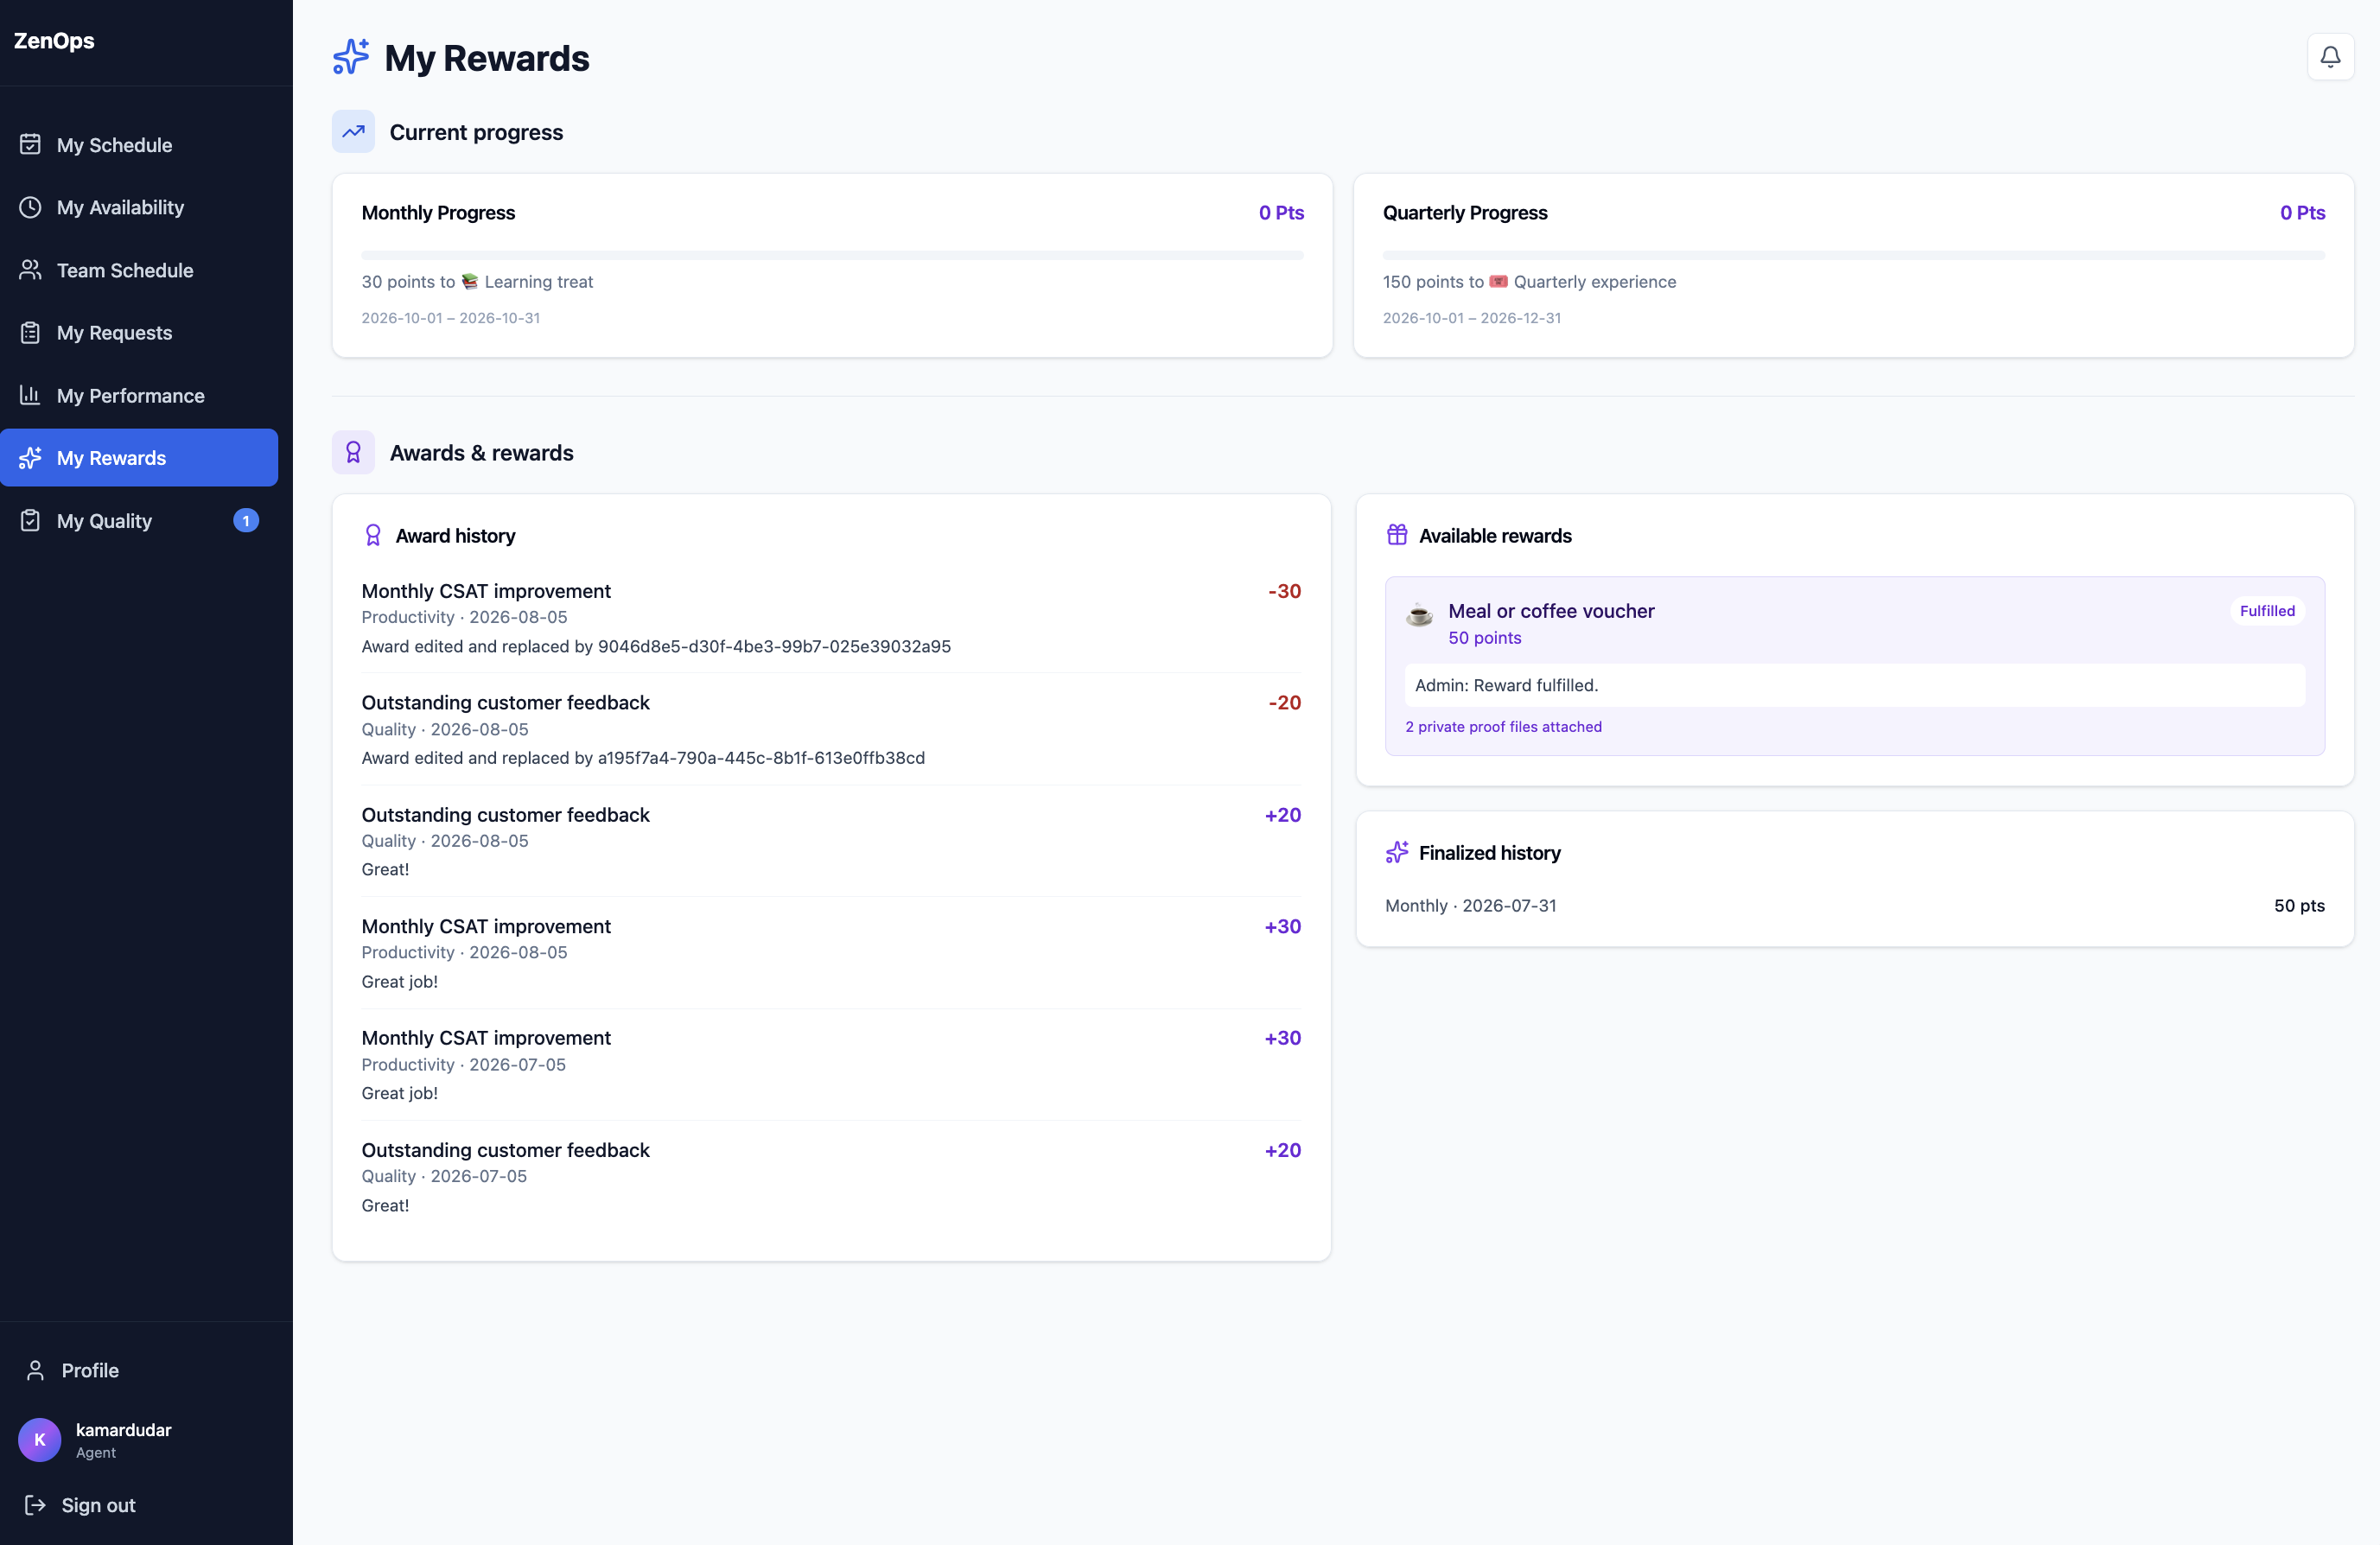The image size is (2380, 1545).
Task: Click the Team Schedule people icon
Action: (30, 270)
